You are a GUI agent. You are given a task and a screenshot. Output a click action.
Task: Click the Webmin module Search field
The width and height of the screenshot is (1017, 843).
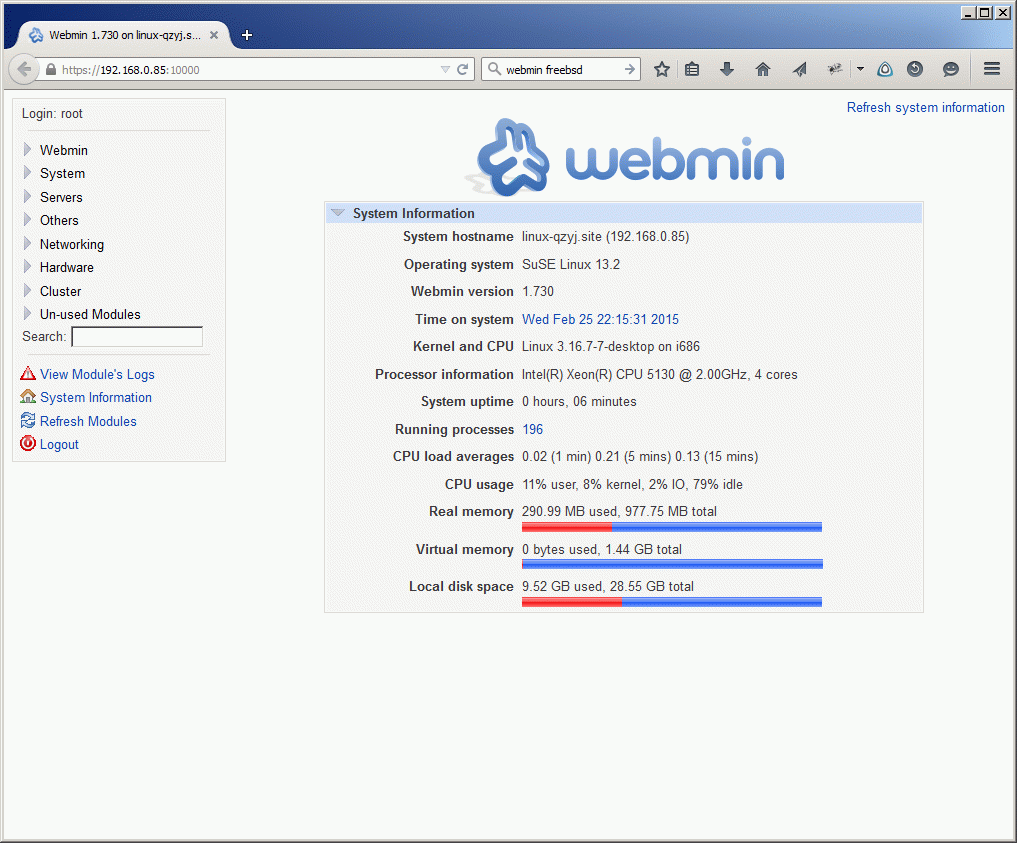click(137, 337)
